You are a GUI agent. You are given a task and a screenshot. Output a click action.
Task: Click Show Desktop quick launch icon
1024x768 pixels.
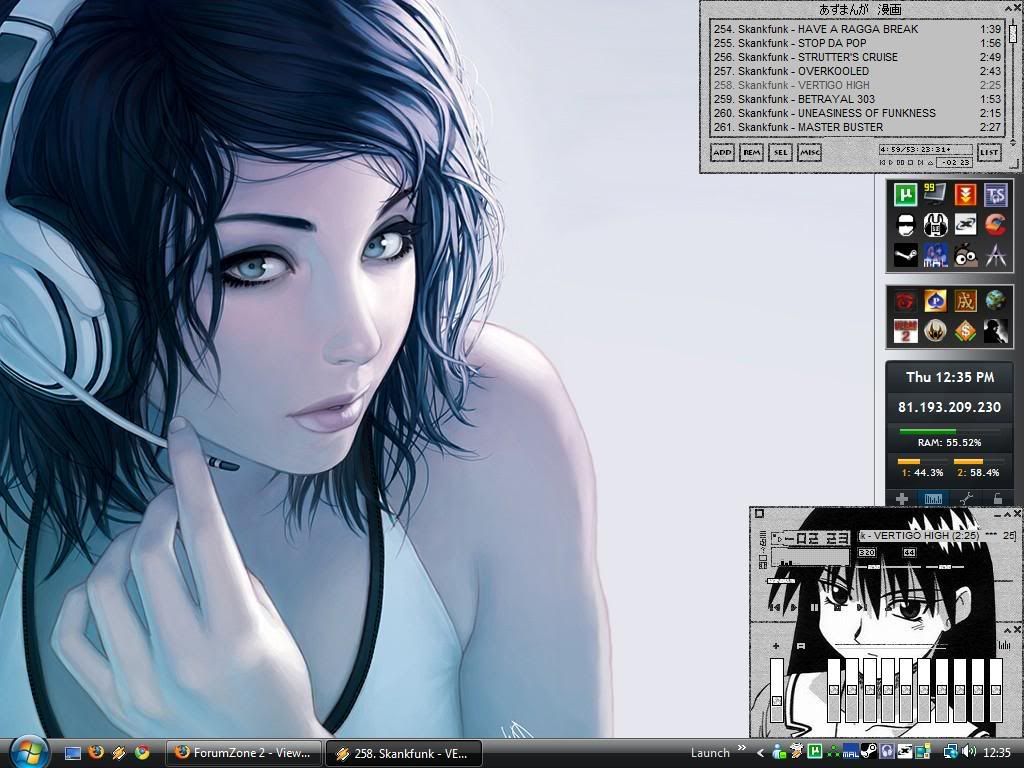tap(72, 753)
